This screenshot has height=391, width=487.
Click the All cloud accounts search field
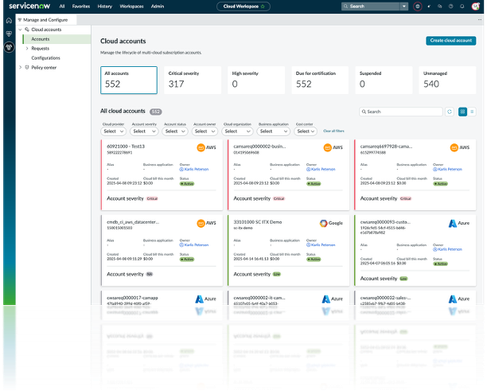tap(401, 112)
